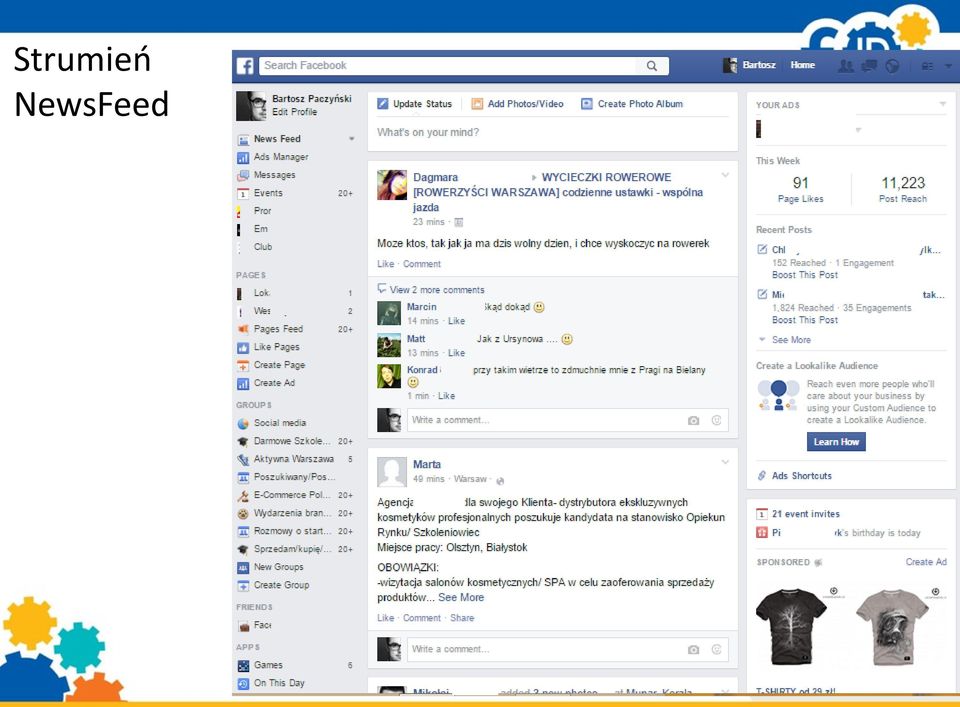Go to Home in top bar
The width and height of the screenshot is (960, 707).
point(802,65)
